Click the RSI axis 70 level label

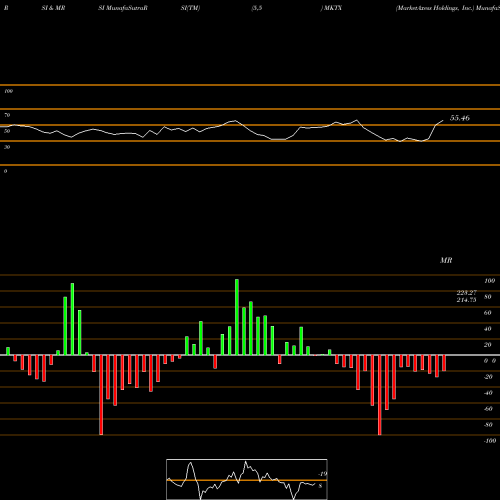7,115
